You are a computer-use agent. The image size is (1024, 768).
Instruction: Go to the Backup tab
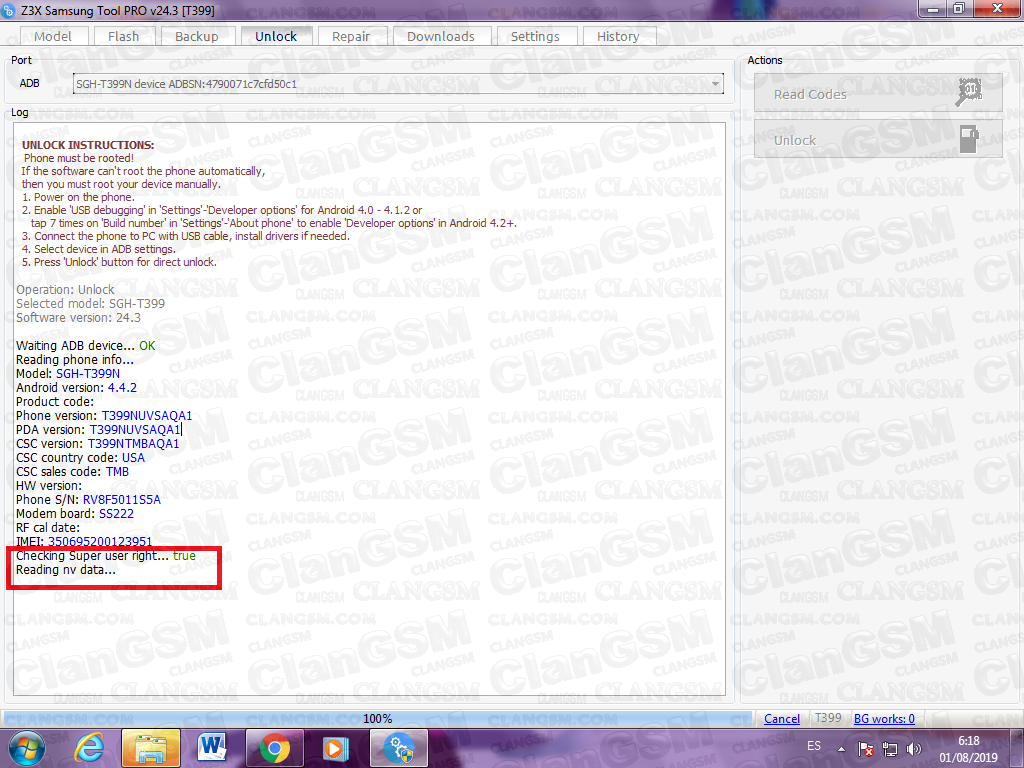pyautogui.click(x=197, y=37)
